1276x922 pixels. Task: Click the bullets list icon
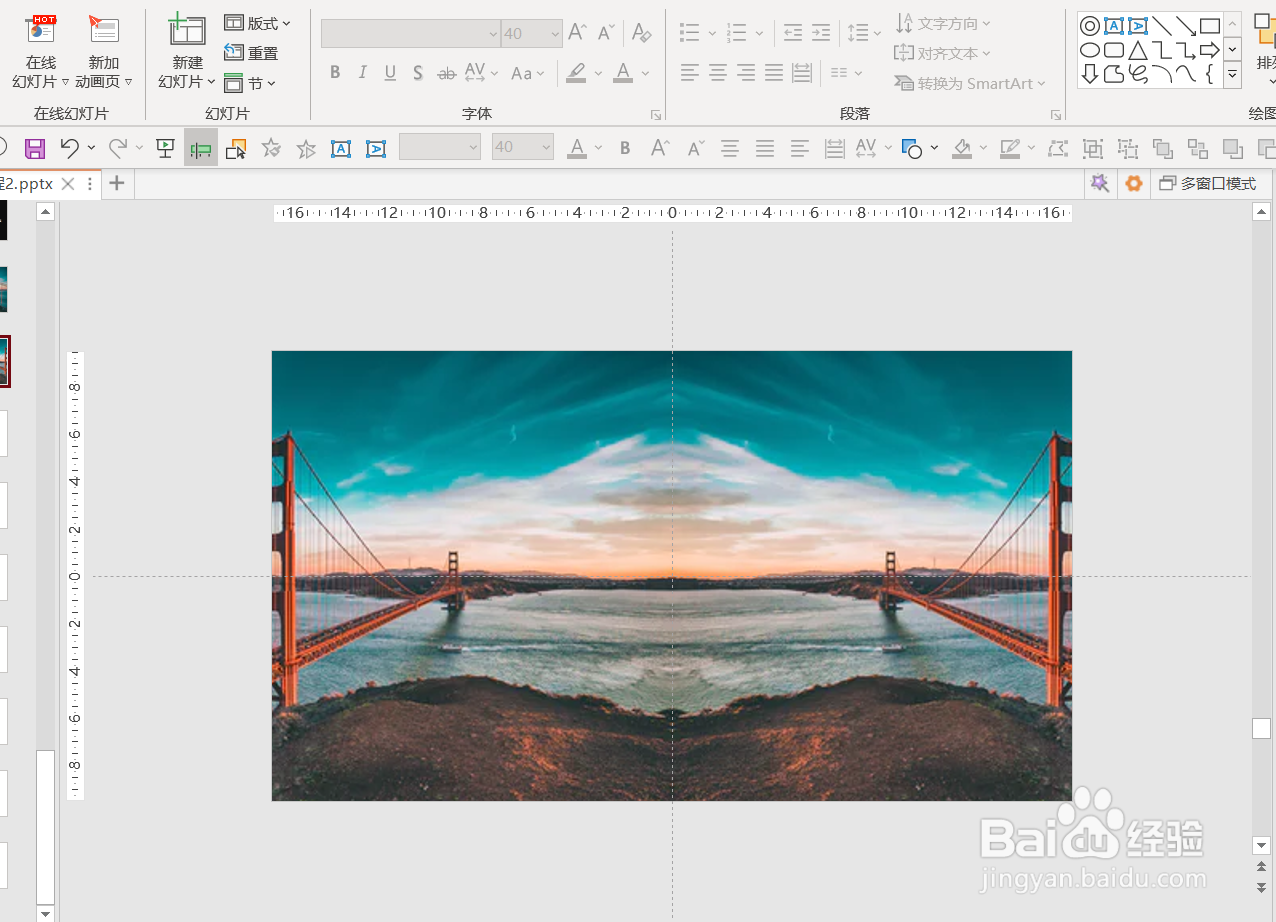pyautogui.click(x=690, y=33)
